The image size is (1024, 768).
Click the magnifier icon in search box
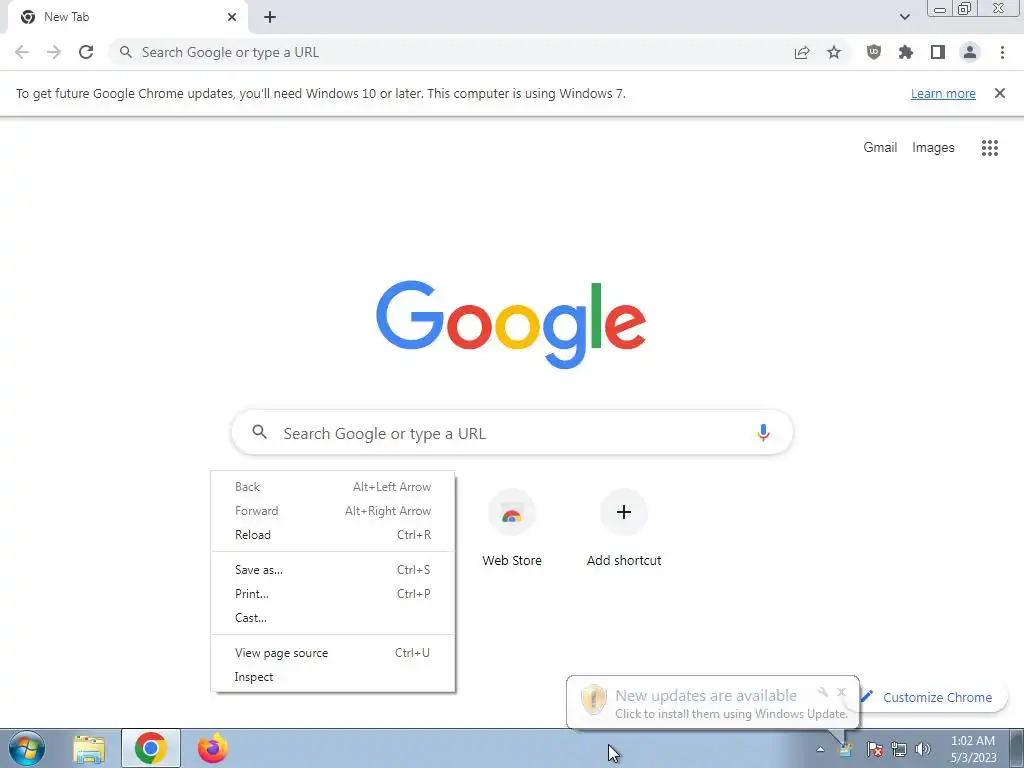(x=259, y=432)
